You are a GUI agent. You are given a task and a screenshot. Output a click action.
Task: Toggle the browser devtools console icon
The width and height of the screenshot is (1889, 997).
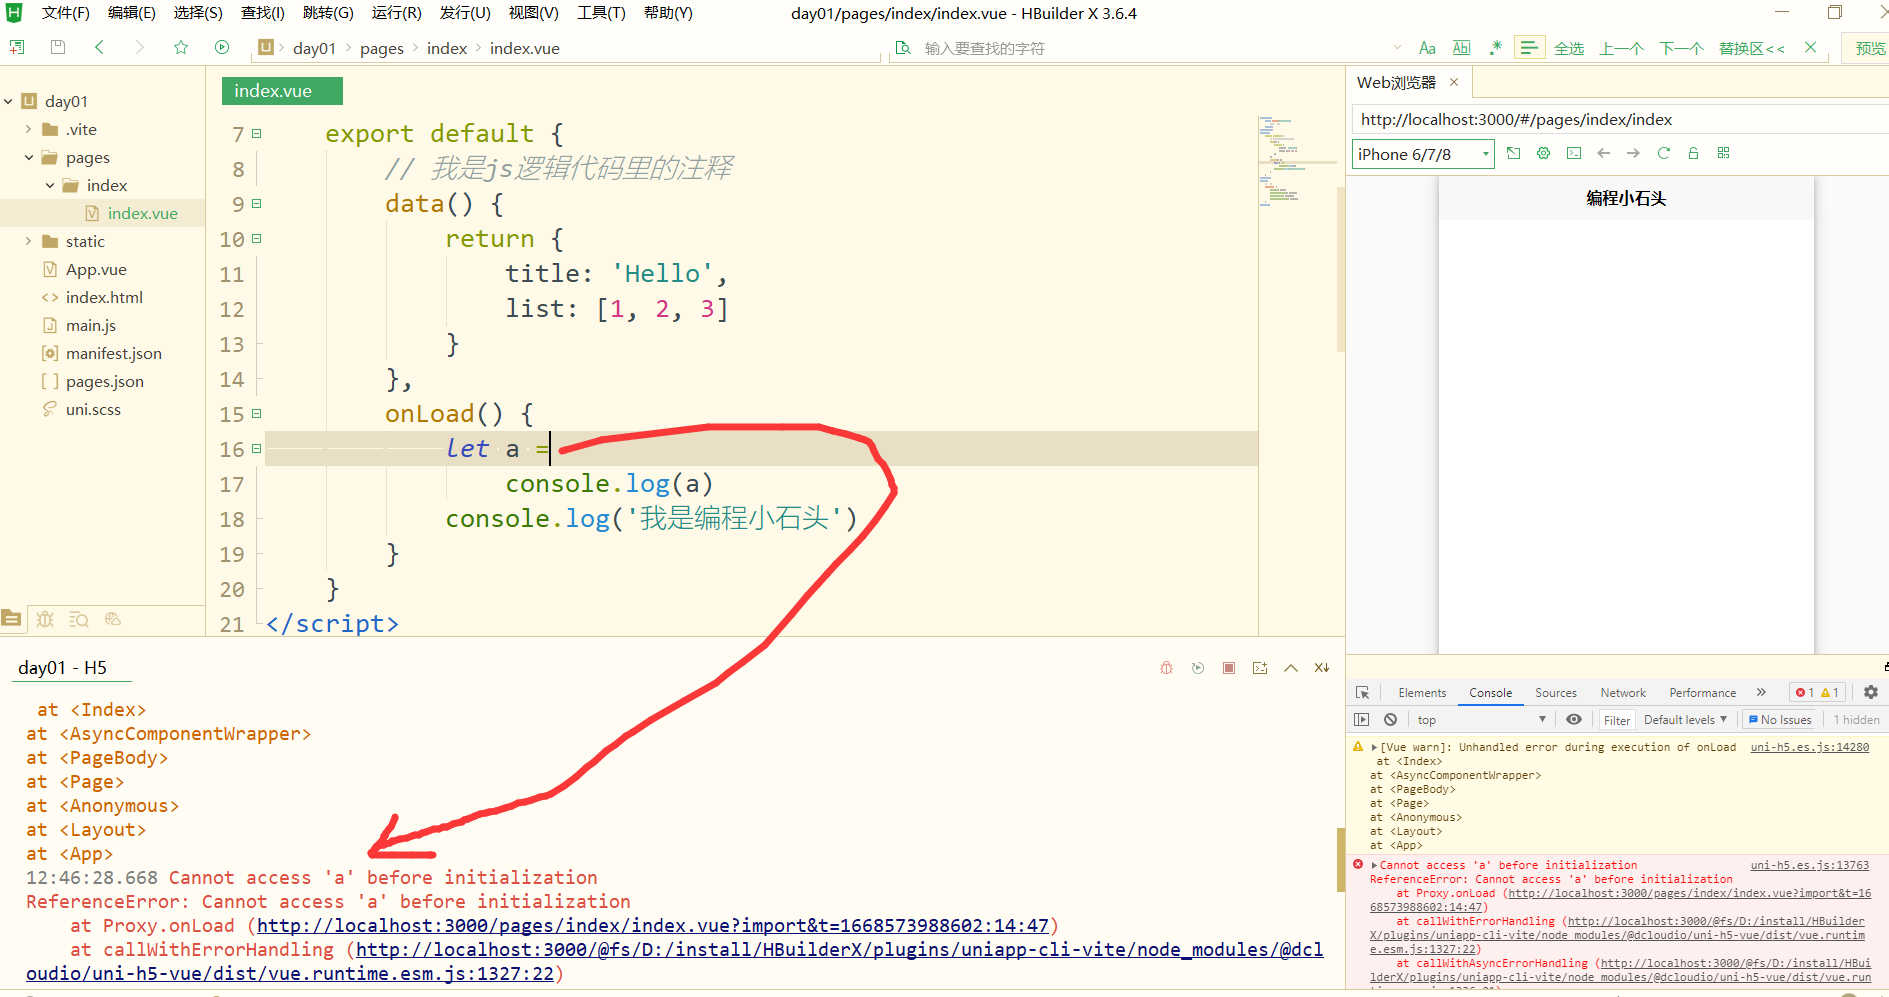(x=1574, y=153)
